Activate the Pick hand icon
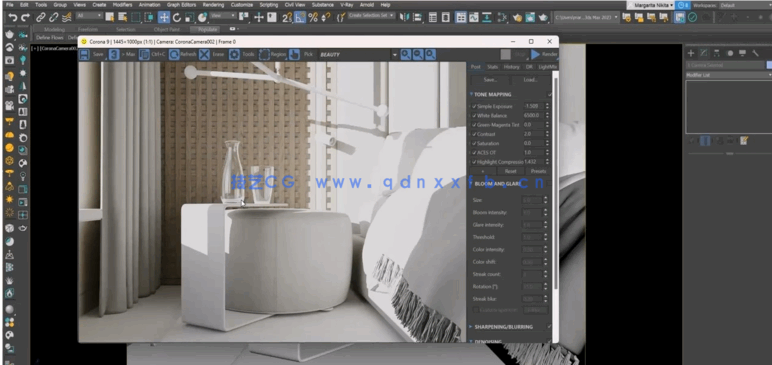Screen dimensions: 772x365 [294, 54]
